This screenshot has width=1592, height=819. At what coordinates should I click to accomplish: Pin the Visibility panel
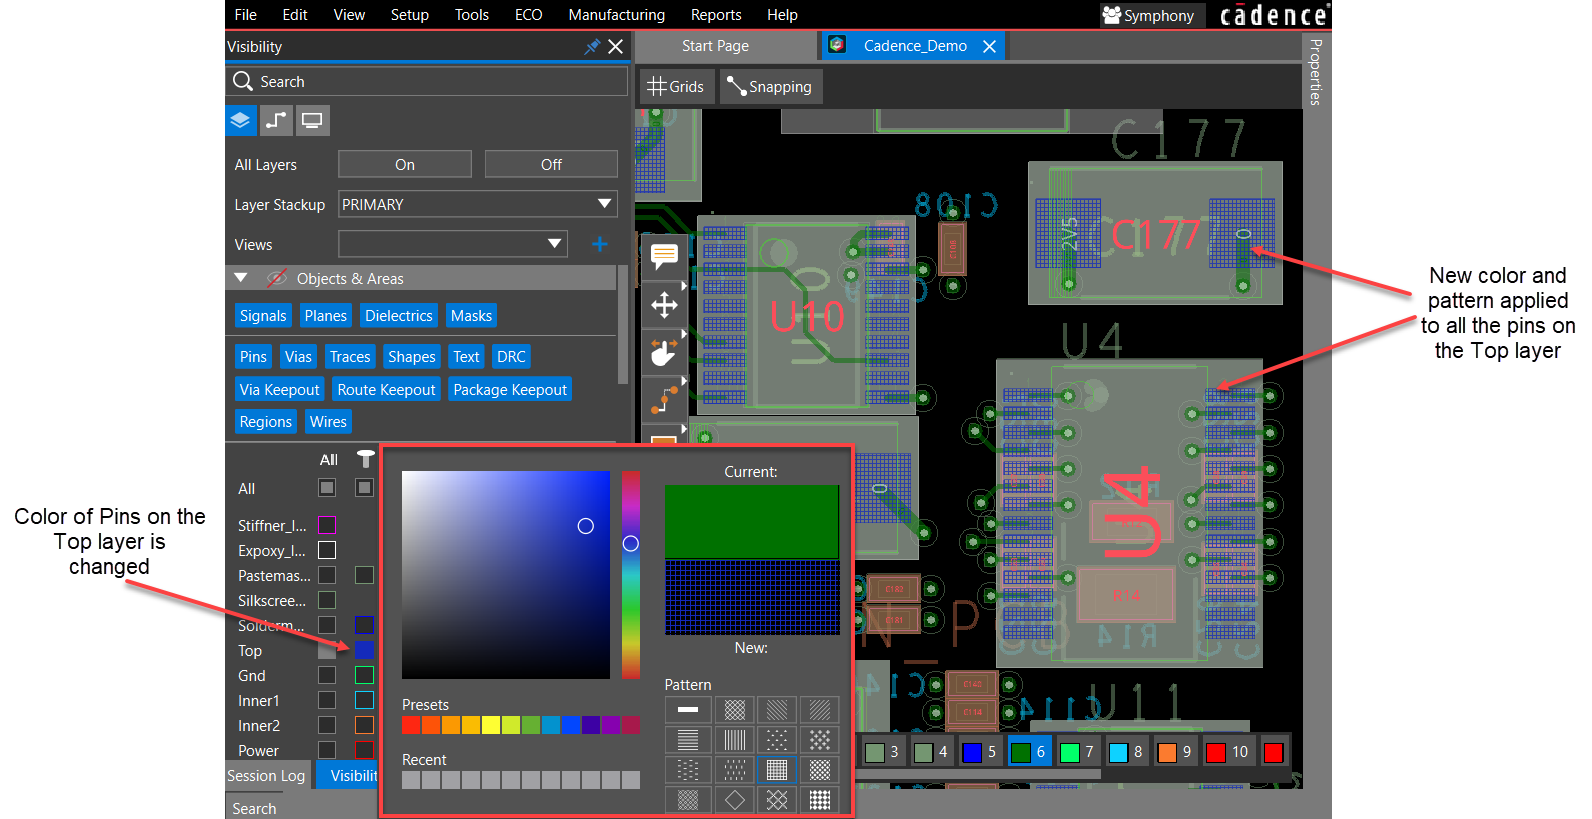tap(592, 46)
